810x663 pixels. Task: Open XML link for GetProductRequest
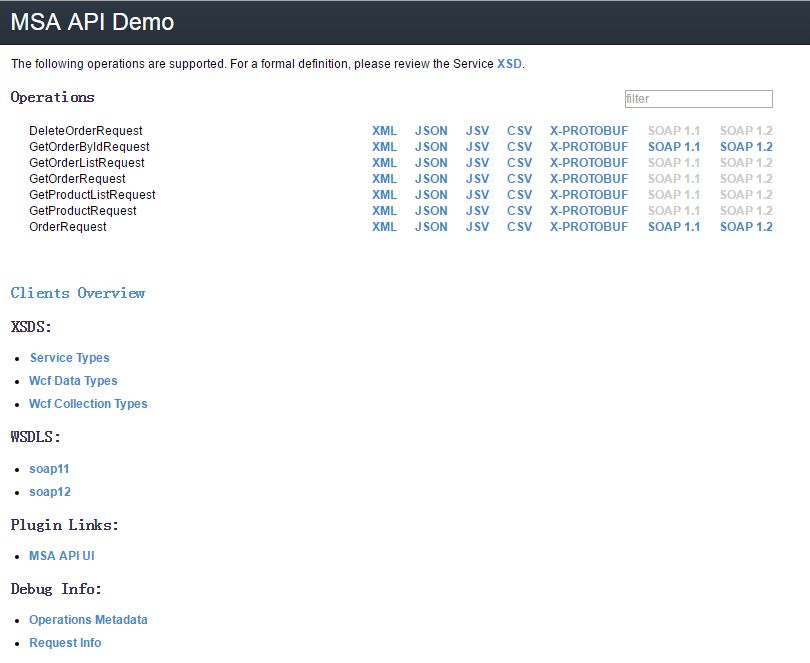coord(384,211)
